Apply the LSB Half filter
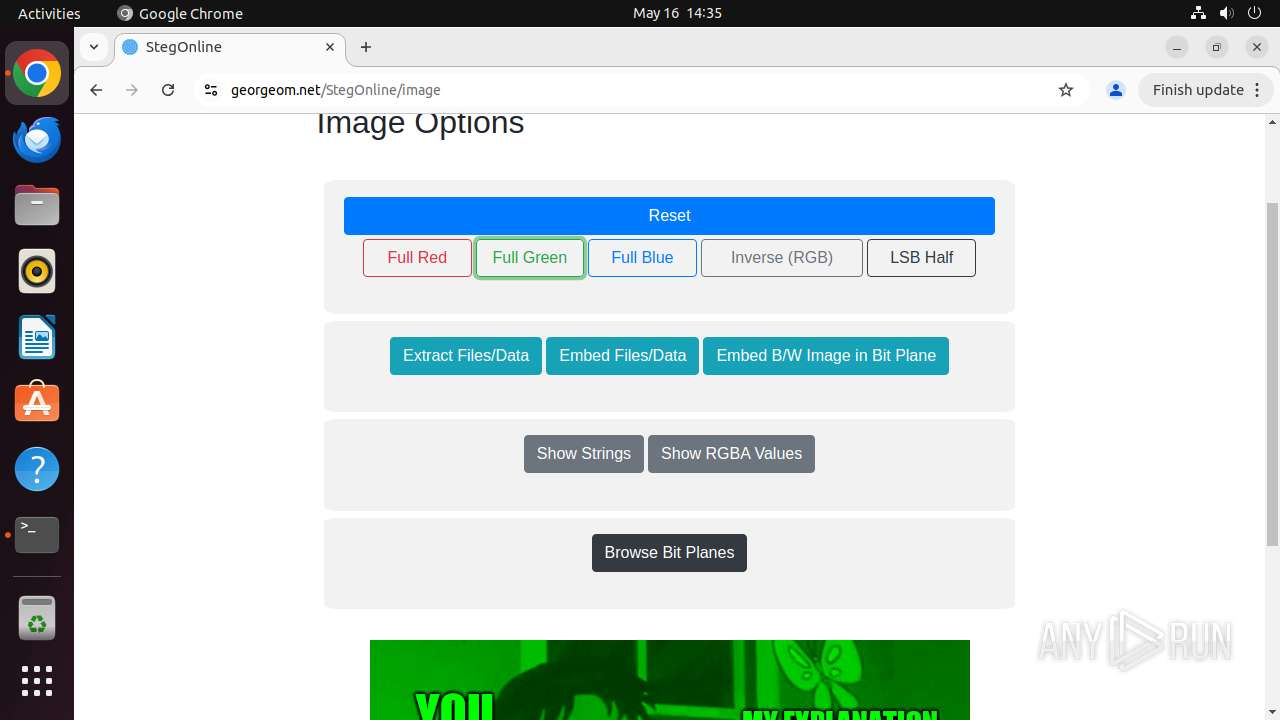 (x=921, y=258)
